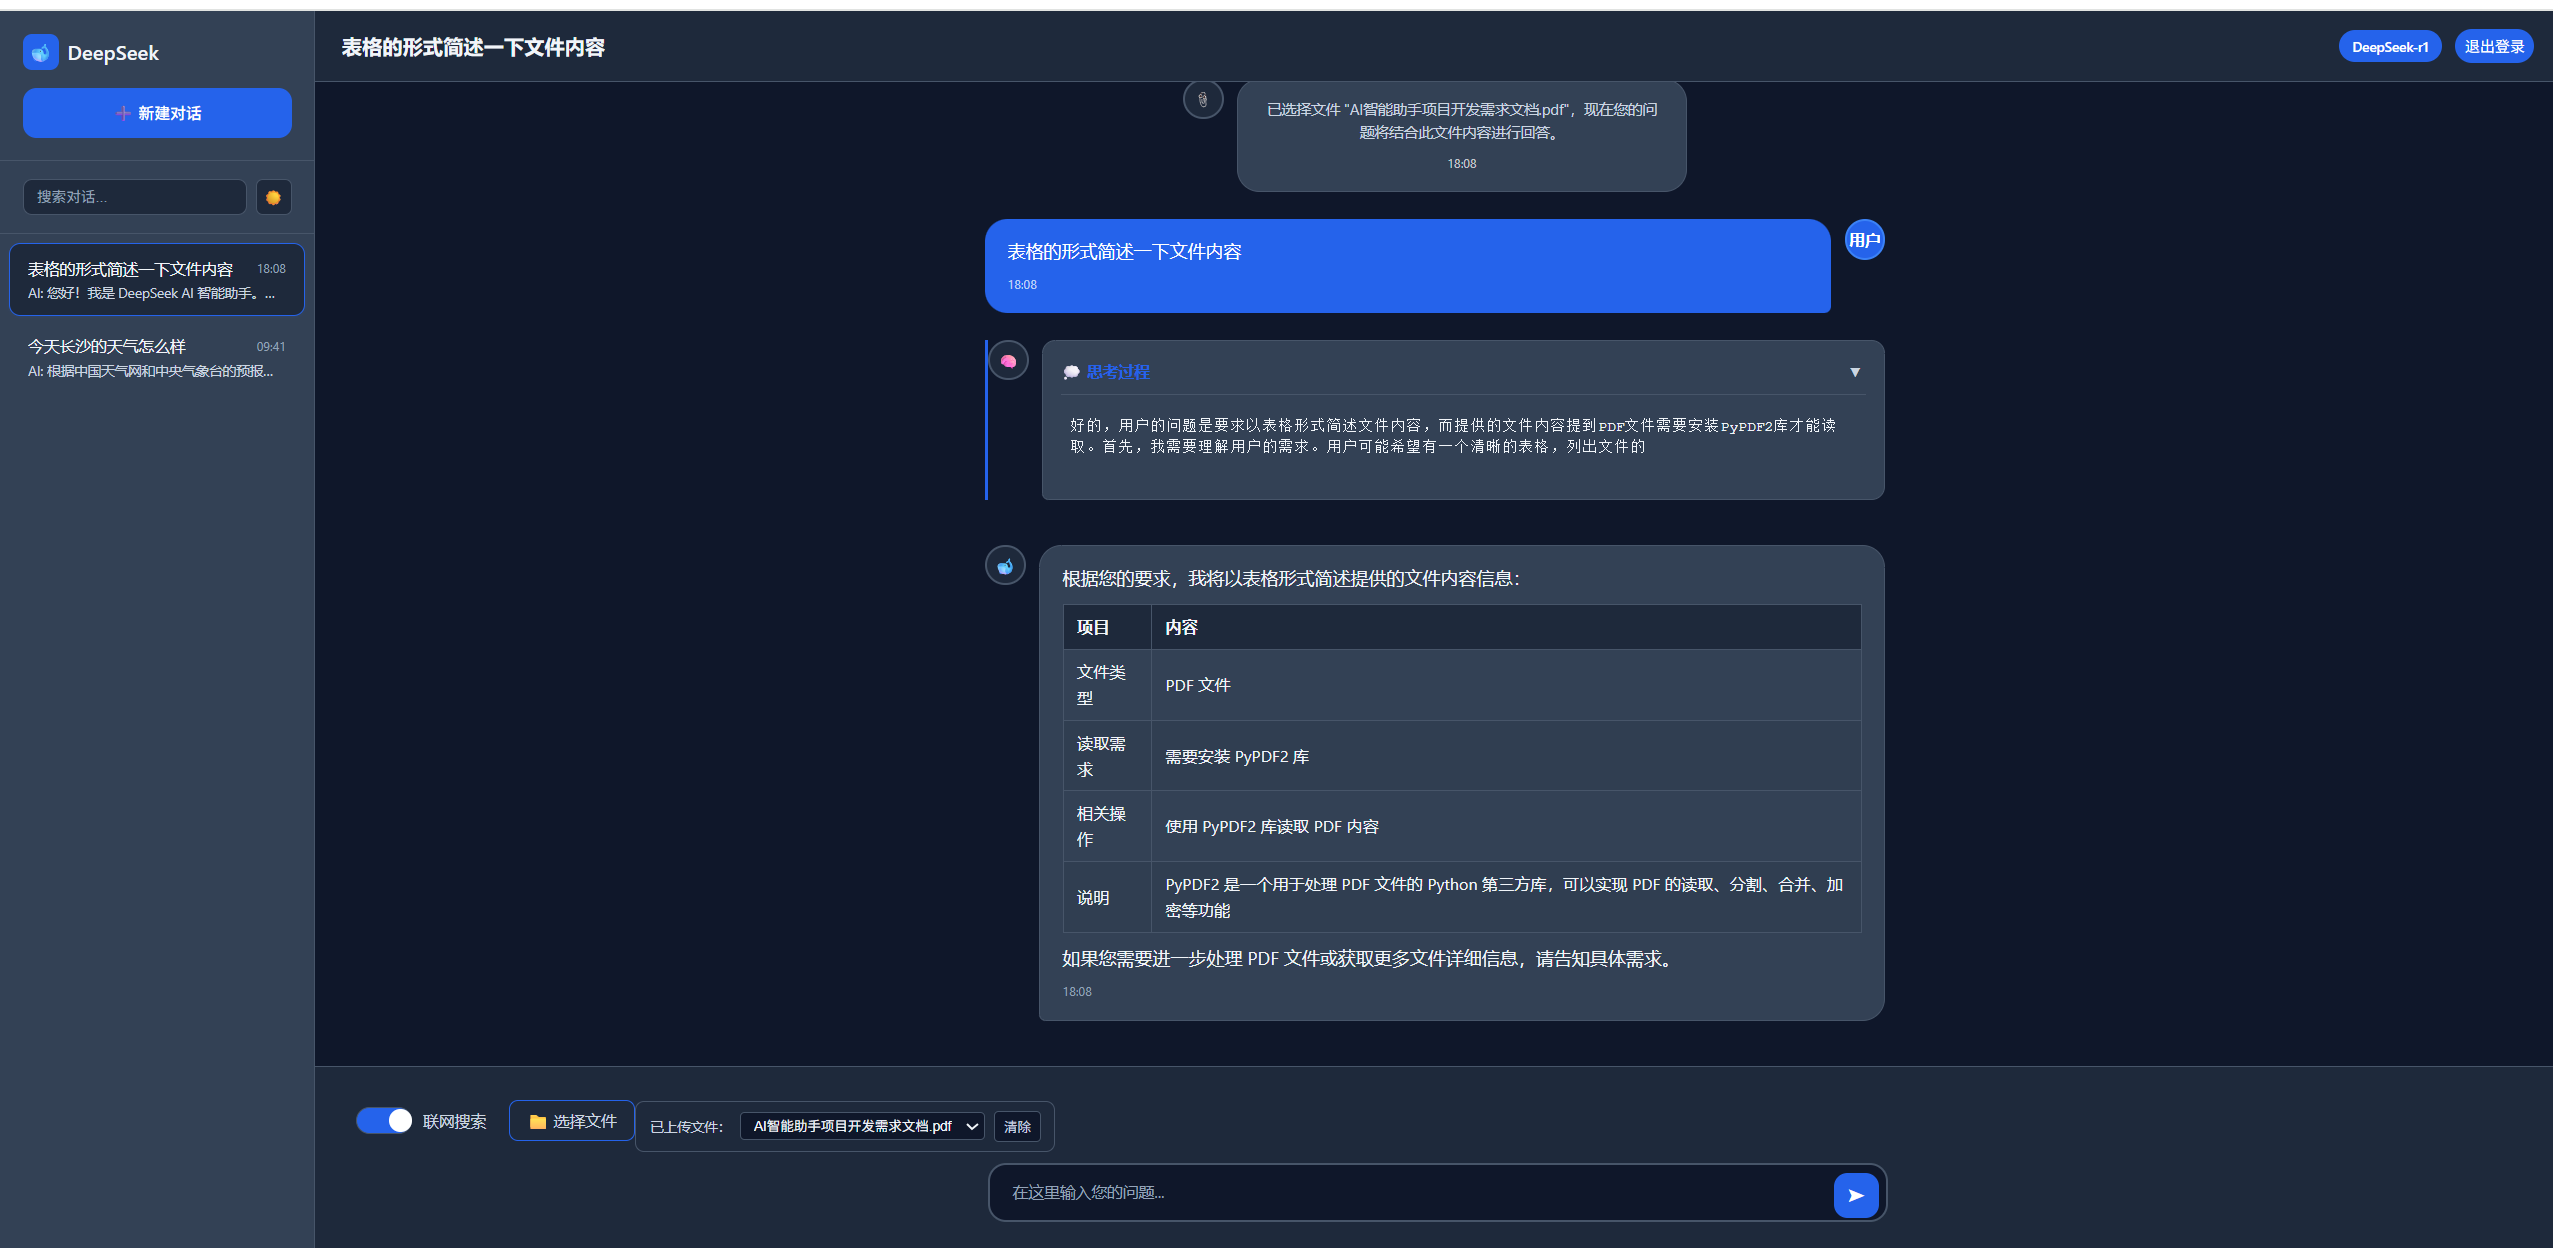
Task: Turn off the 联网搜索 switch
Action: 384,1121
